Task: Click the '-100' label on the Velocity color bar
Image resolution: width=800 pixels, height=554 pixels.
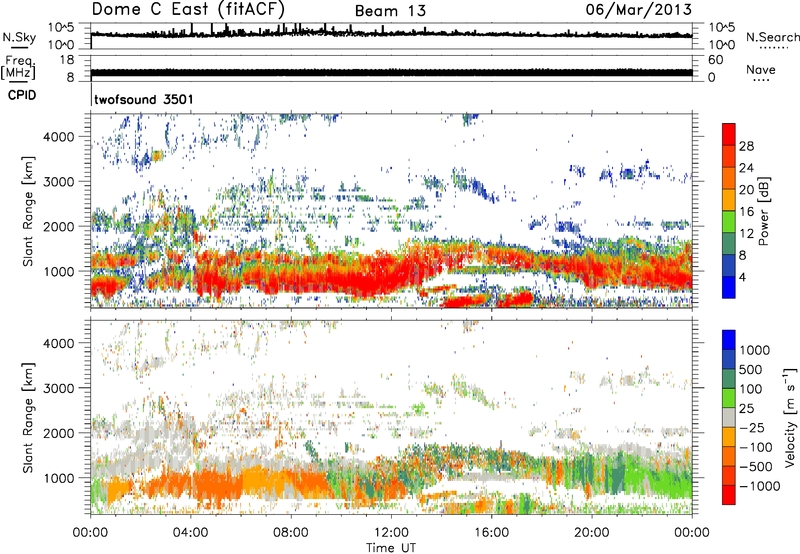Action: tap(755, 447)
